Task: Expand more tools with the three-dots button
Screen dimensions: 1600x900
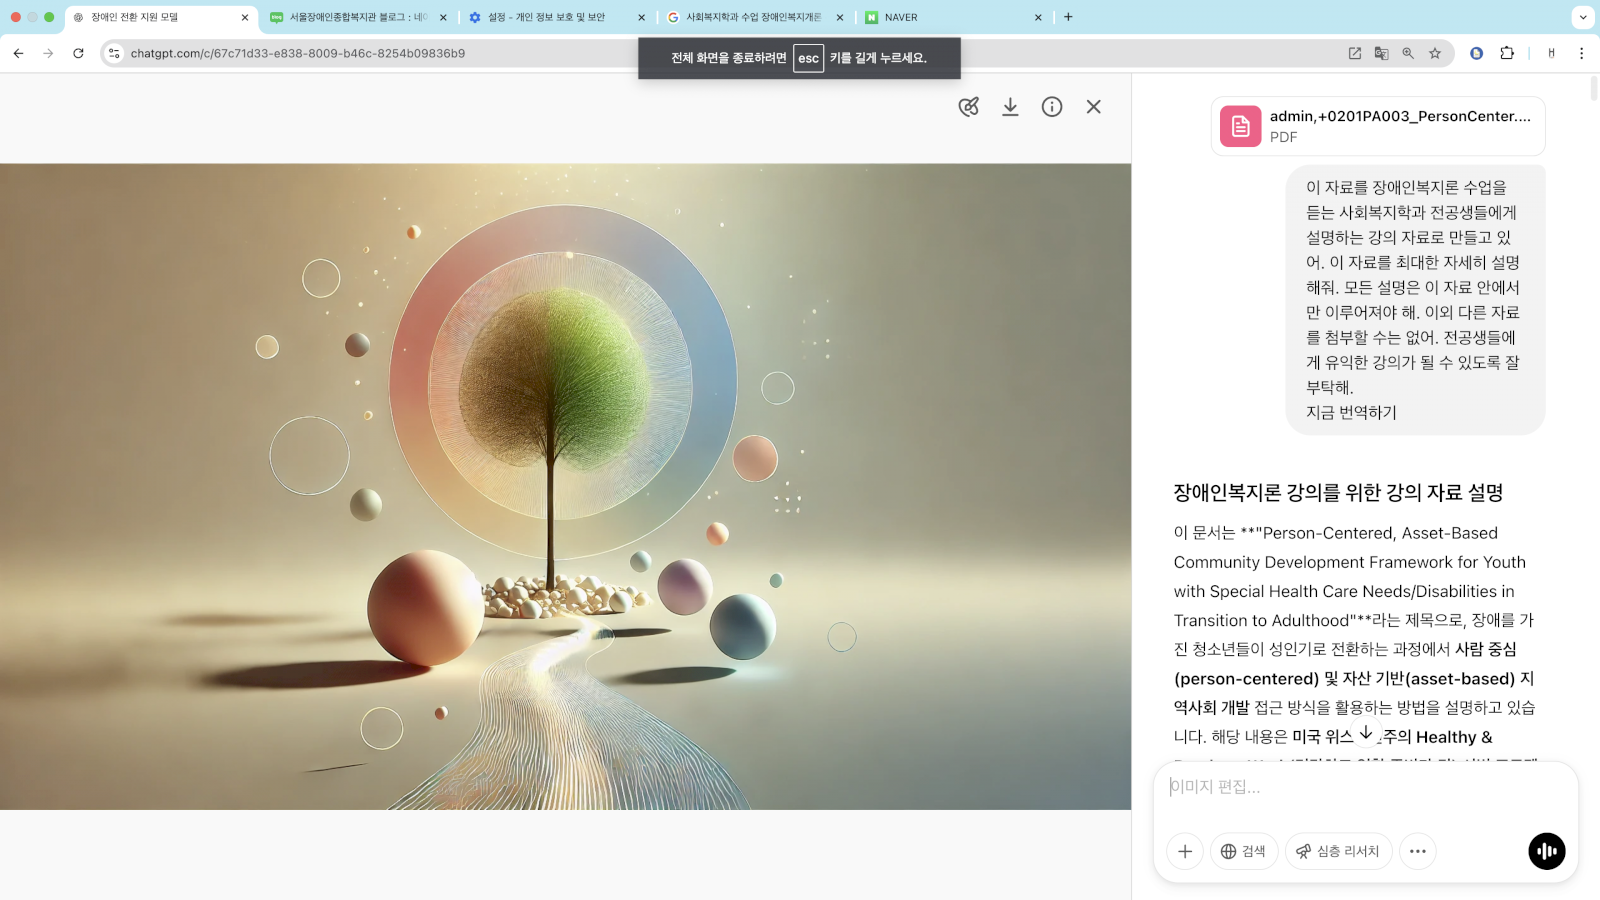Action: click(x=1417, y=851)
